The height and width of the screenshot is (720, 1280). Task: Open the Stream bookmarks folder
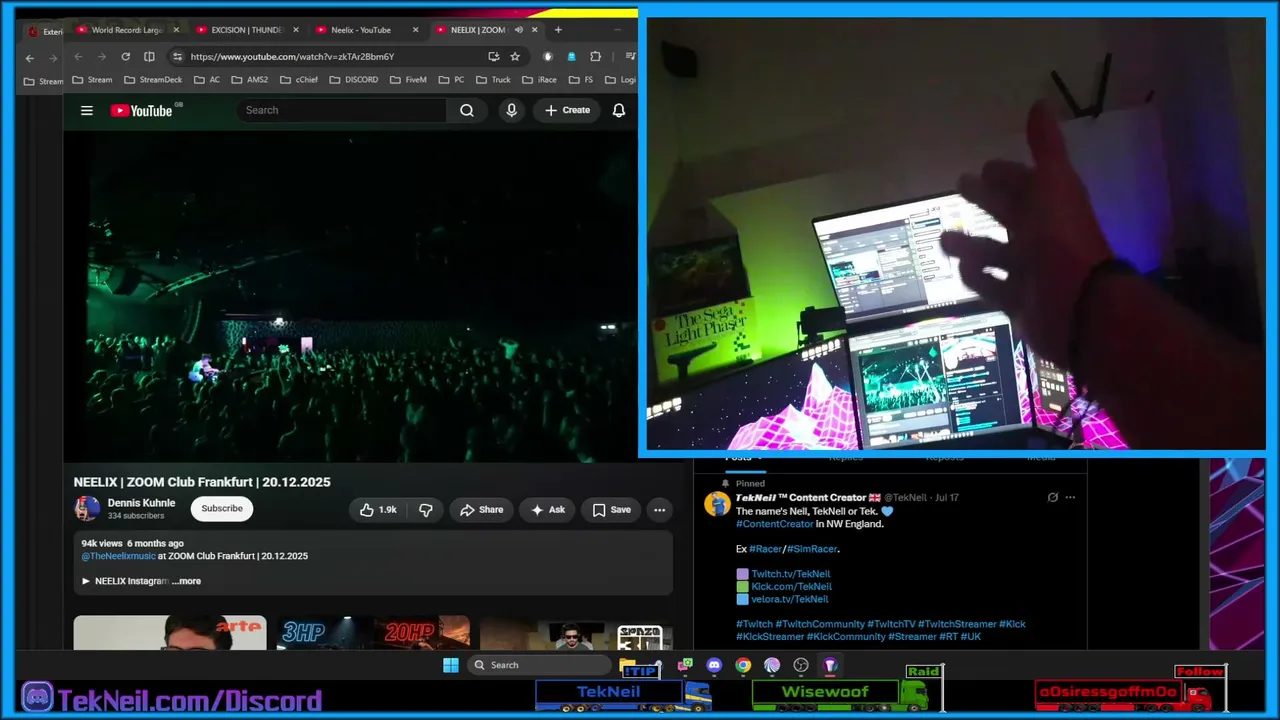click(x=92, y=80)
